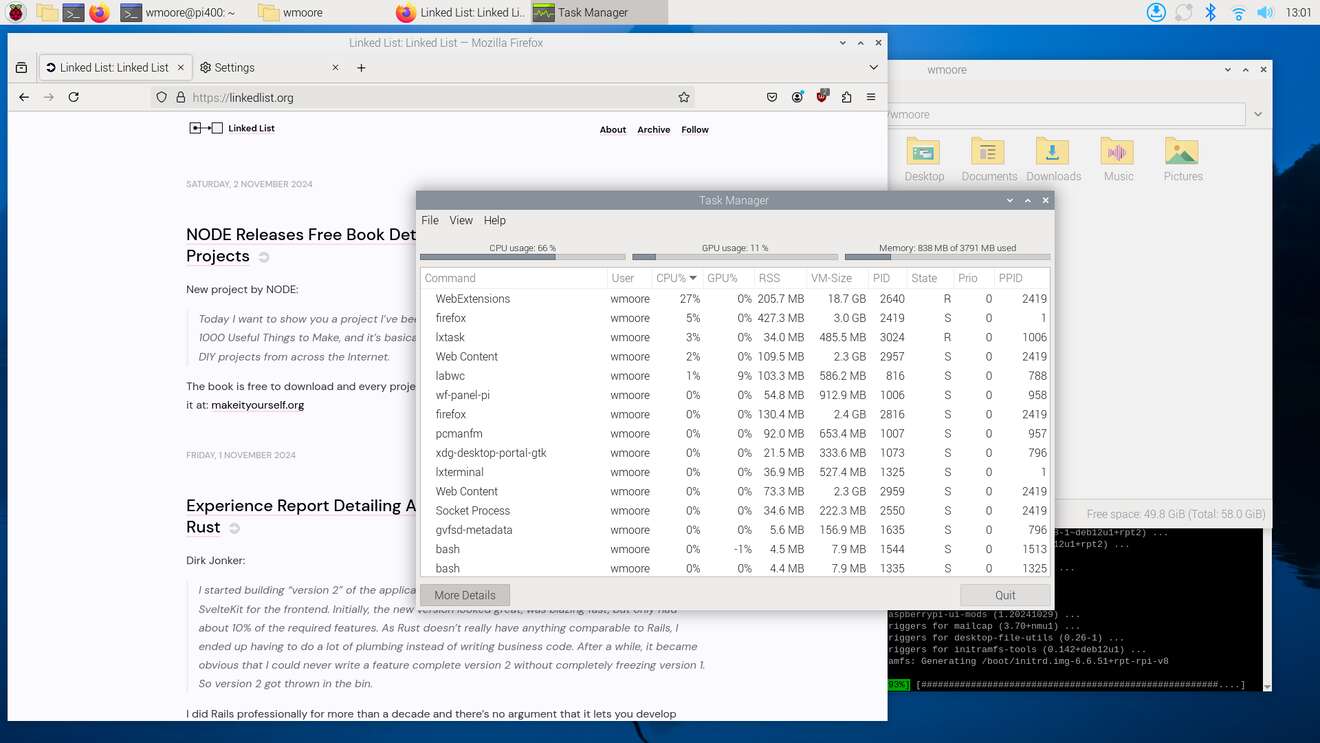Open the volume control tray icon
1320x743 pixels.
pyautogui.click(x=1265, y=13)
